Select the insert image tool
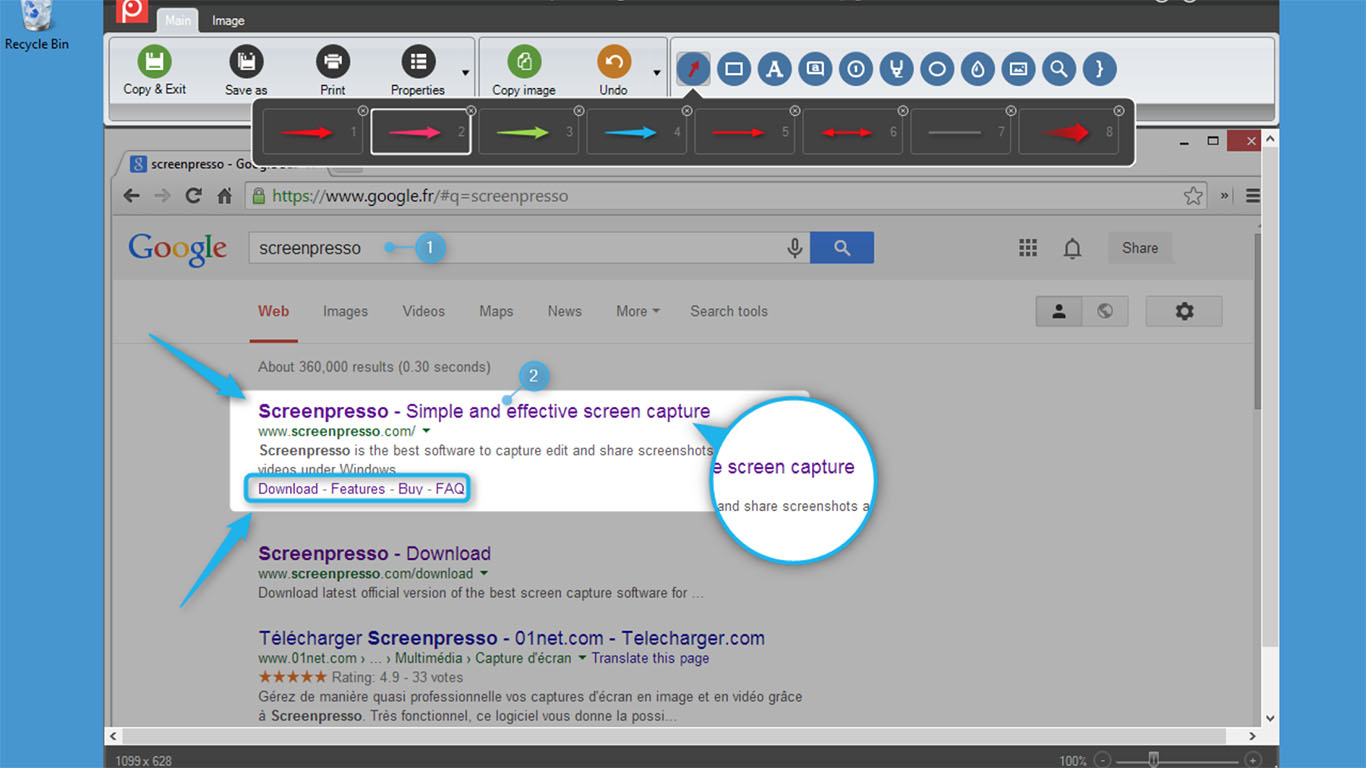 [x=1018, y=69]
